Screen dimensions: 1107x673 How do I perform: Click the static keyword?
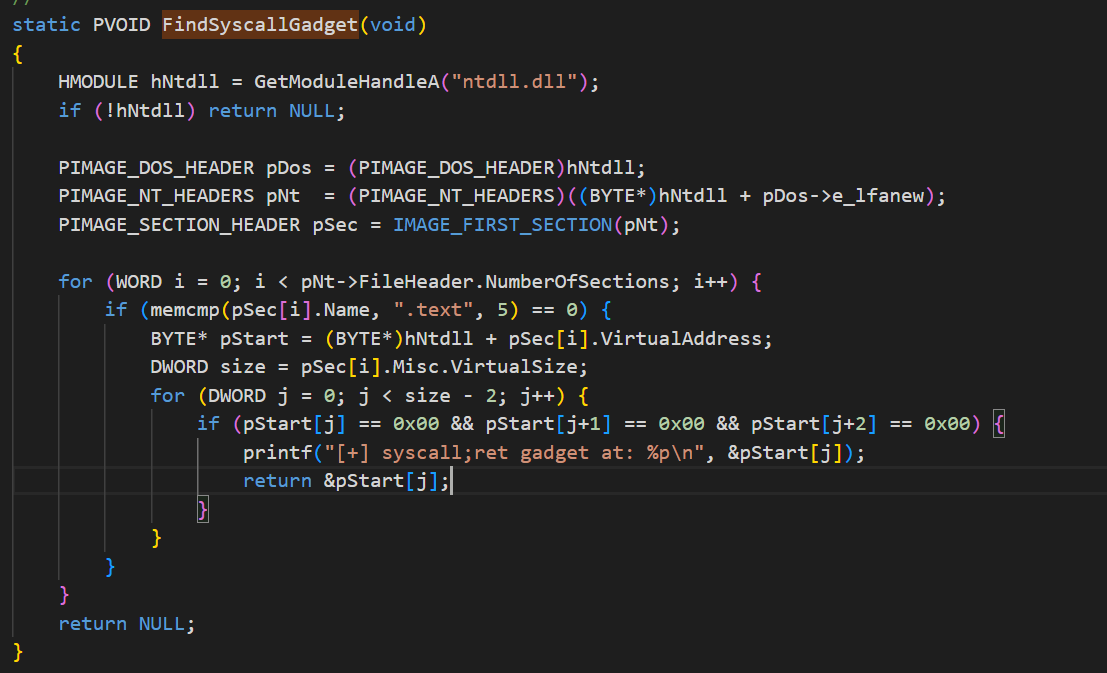pyautogui.click(x=46, y=25)
